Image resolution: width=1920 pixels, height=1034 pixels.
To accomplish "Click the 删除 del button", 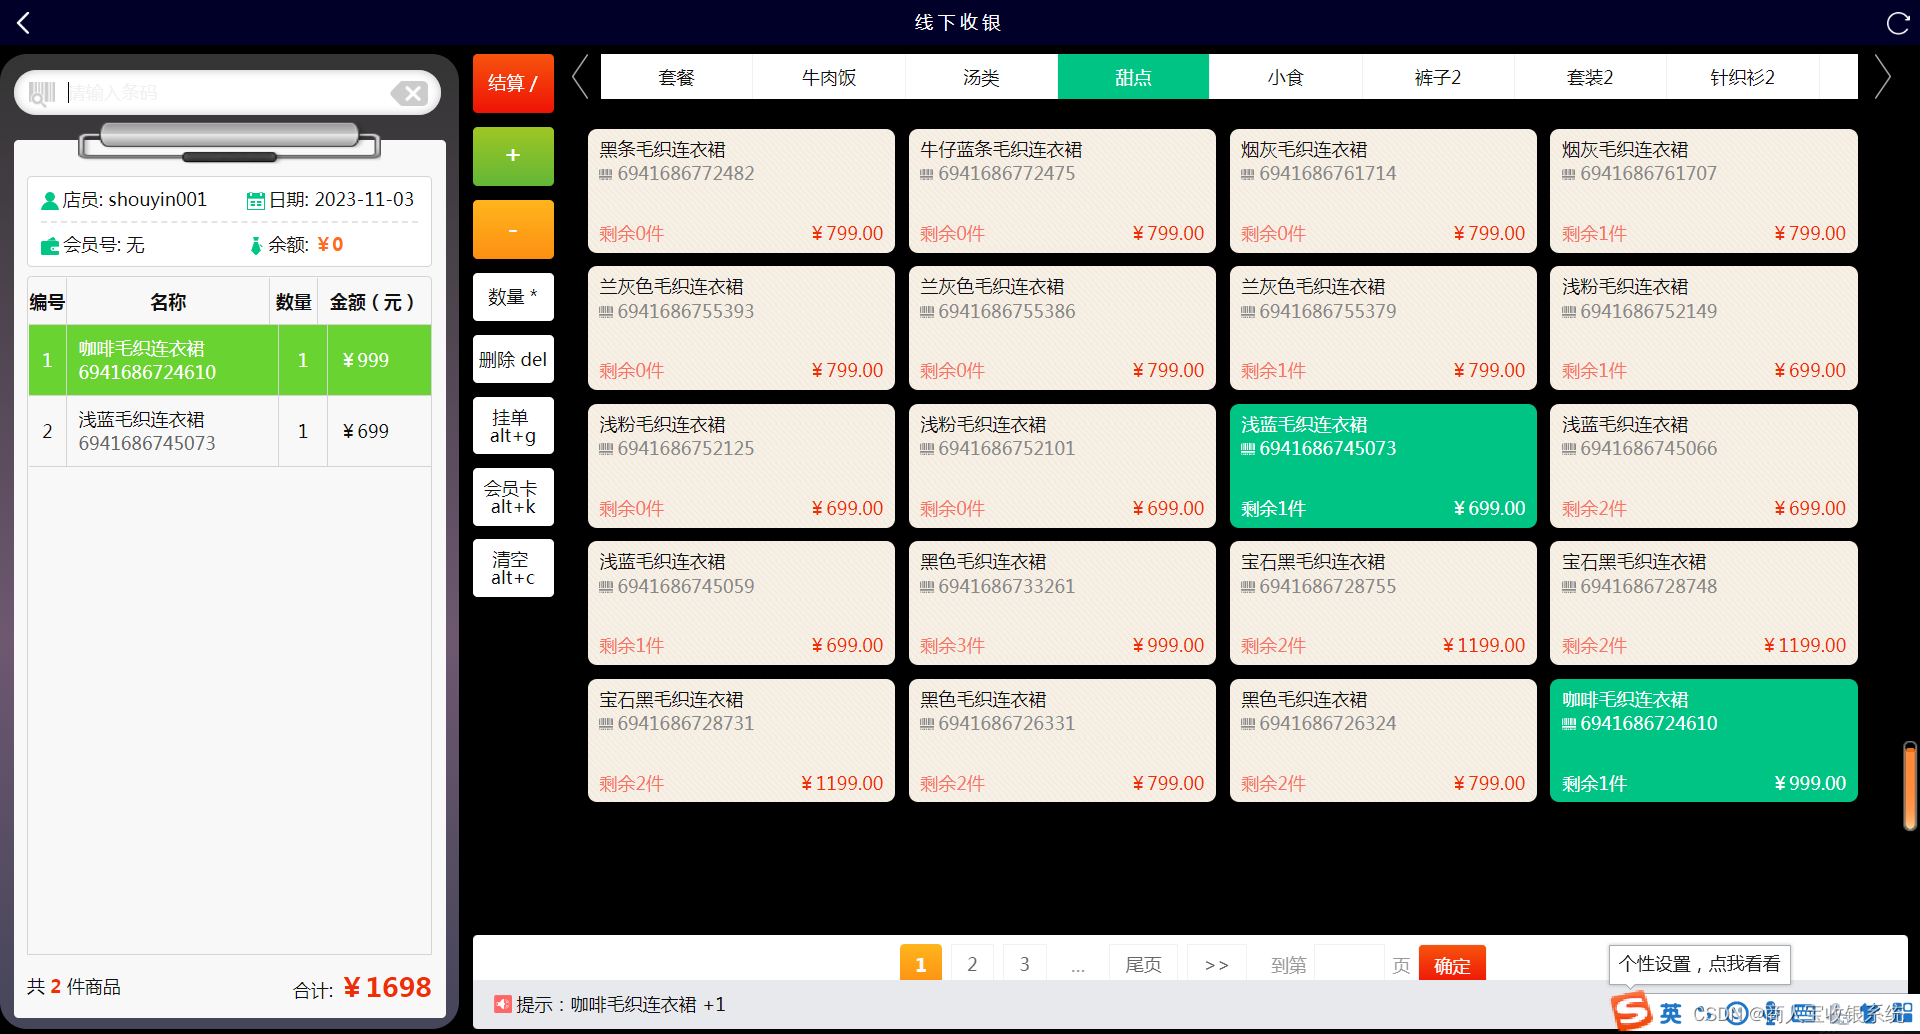I will tap(513, 359).
